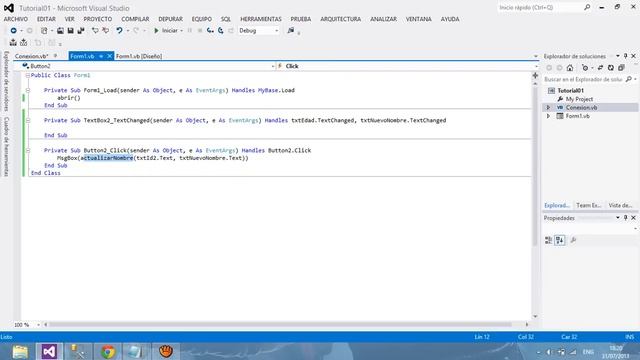Select the My Project tree item

[x=579, y=99]
